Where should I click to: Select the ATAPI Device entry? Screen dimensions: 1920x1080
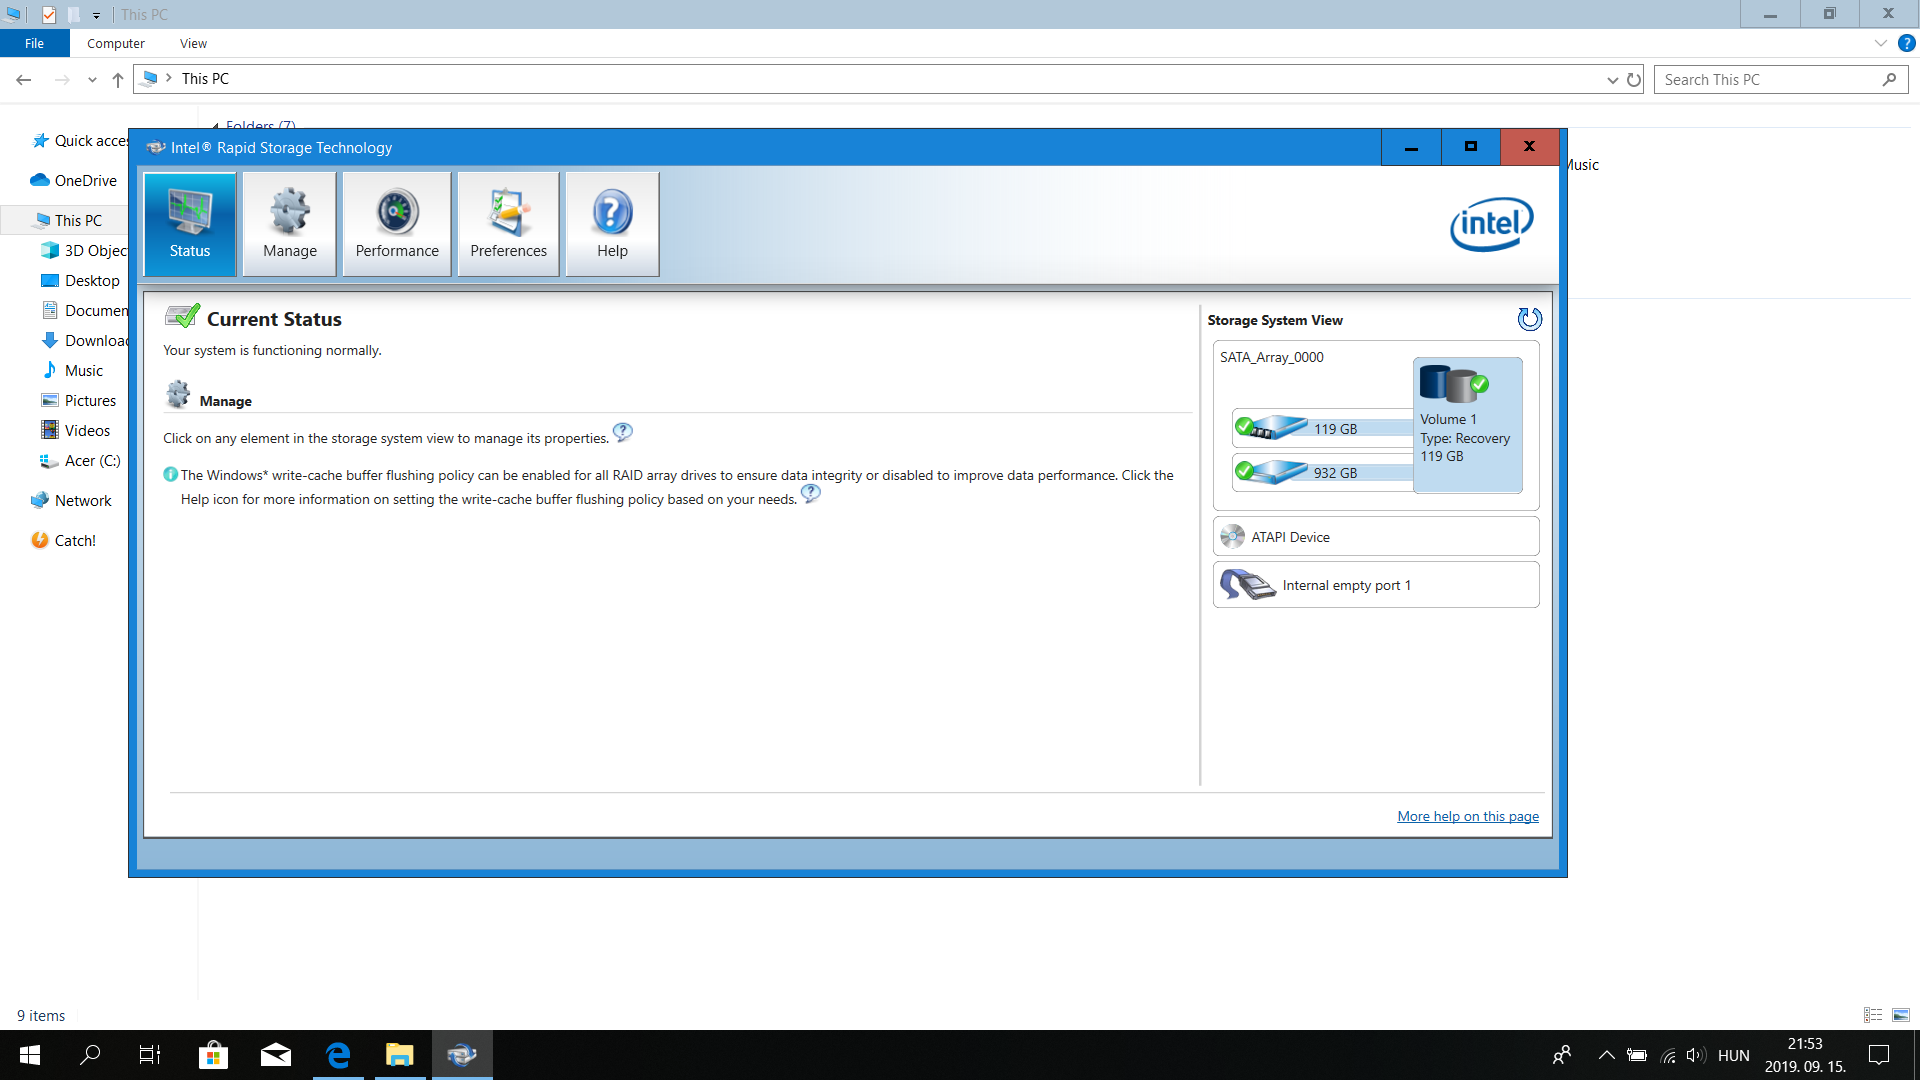(x=1376, y=537)
